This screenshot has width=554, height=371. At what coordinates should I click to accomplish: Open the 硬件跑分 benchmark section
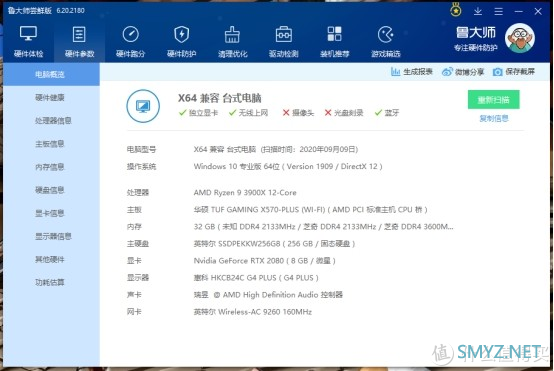[x=130, y=42]
